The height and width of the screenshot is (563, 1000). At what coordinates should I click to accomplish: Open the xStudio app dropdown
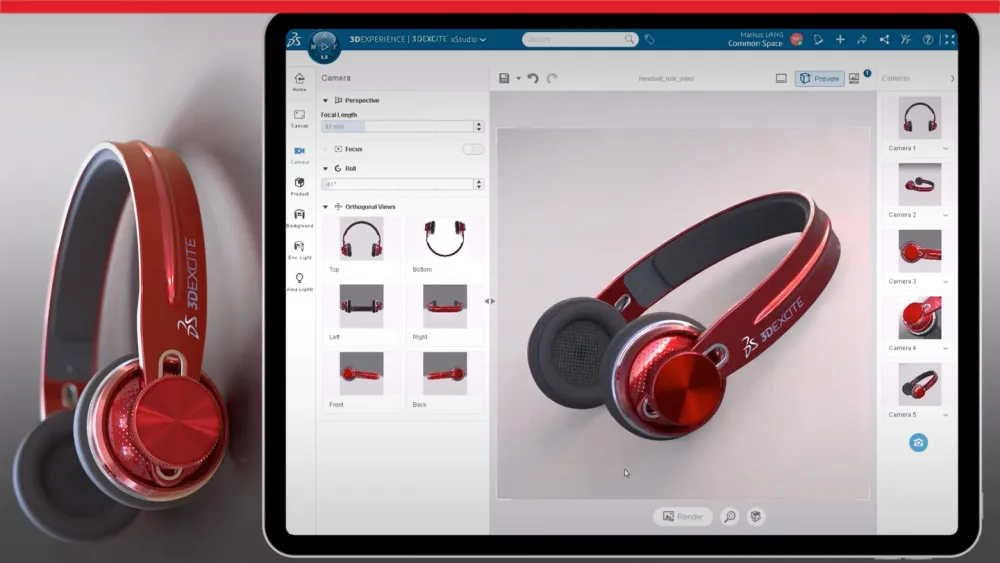[x=483, y=40]
